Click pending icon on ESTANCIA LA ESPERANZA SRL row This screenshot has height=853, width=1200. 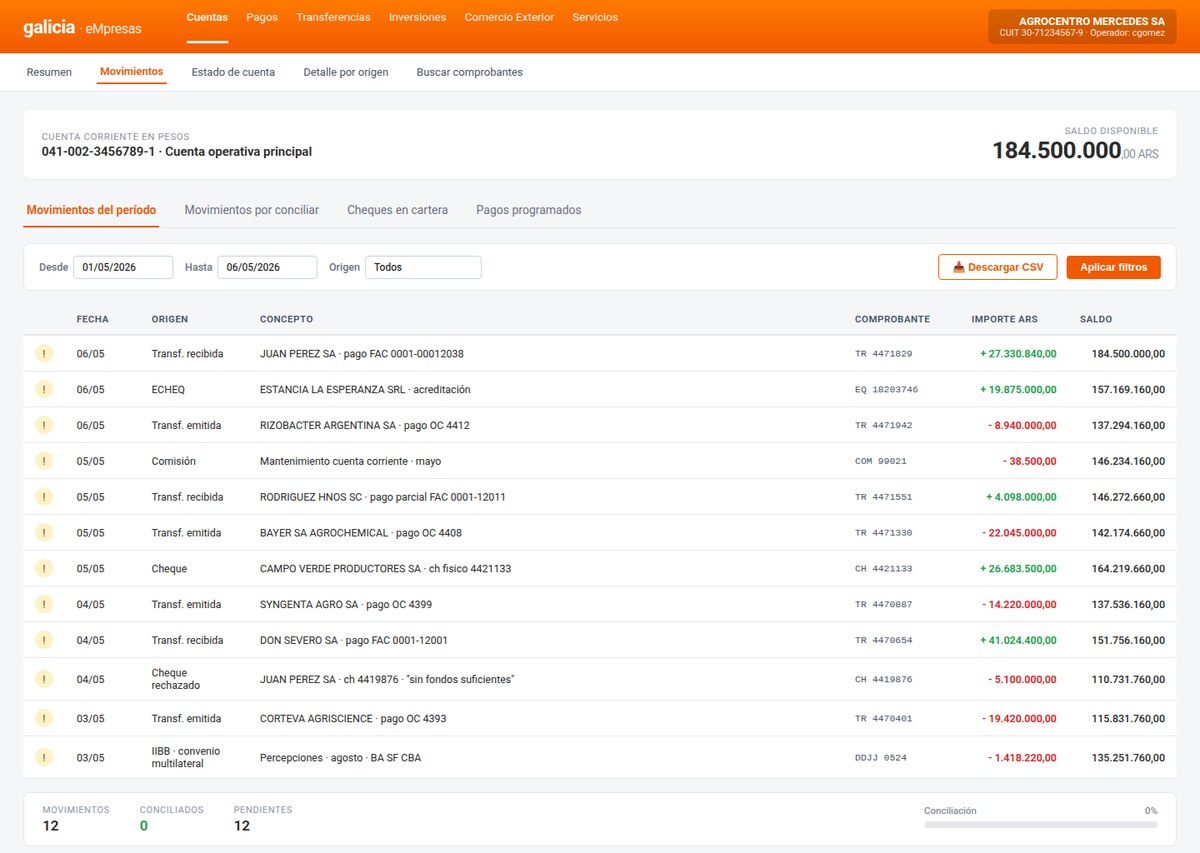[x=43, y=389]
